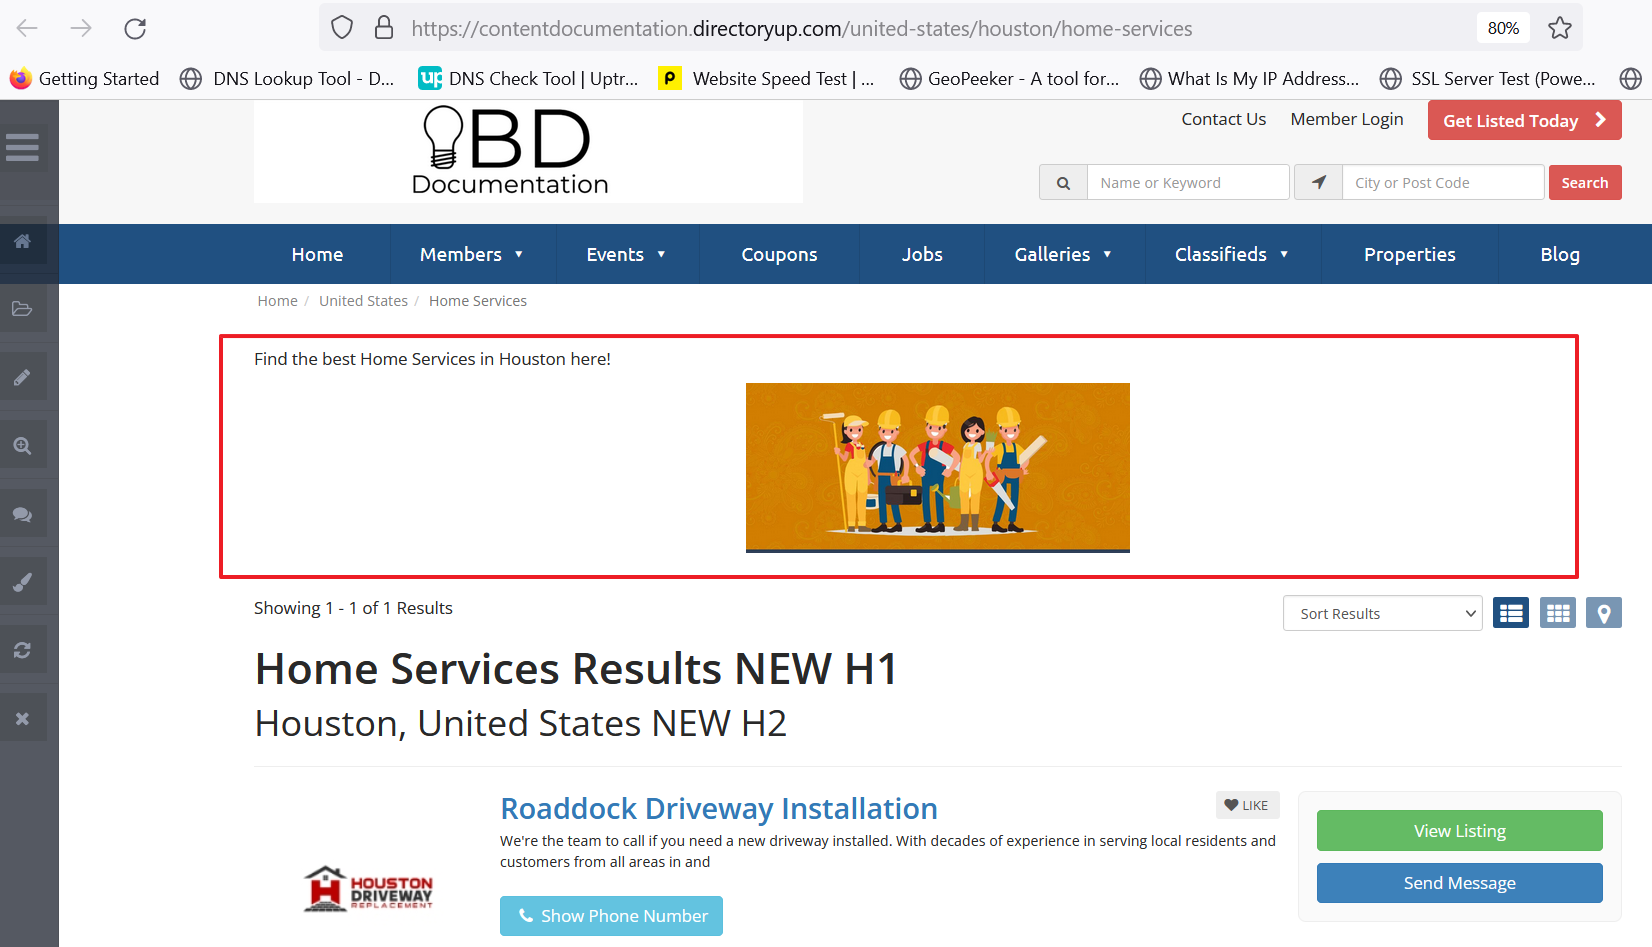Select the paintbrush icon in sidebar
Screen dimensions: 1652x947
click(22, 582)
